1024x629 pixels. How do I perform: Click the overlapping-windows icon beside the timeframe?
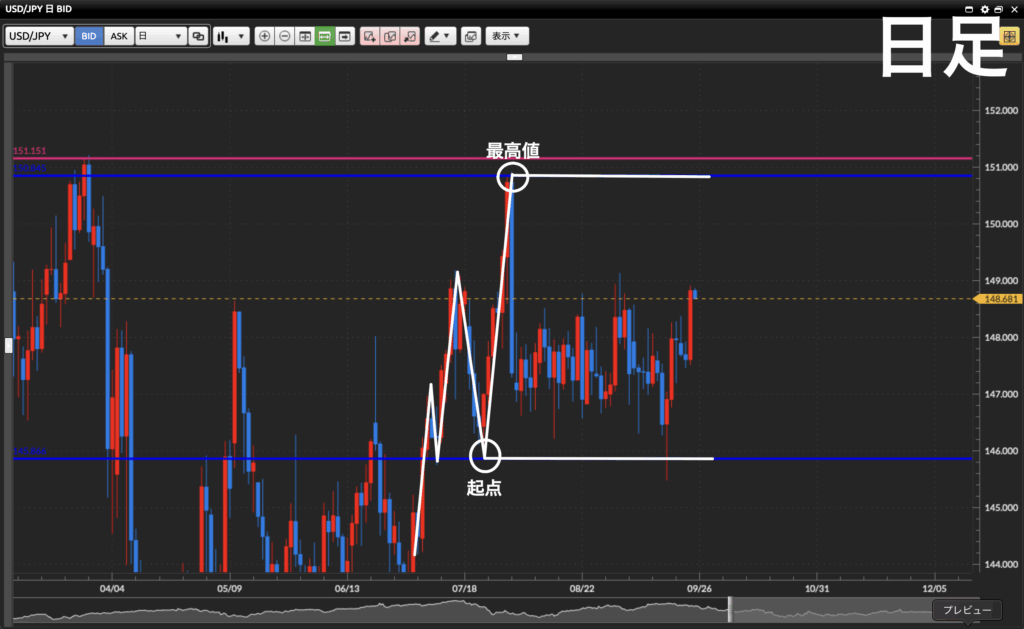198,36
